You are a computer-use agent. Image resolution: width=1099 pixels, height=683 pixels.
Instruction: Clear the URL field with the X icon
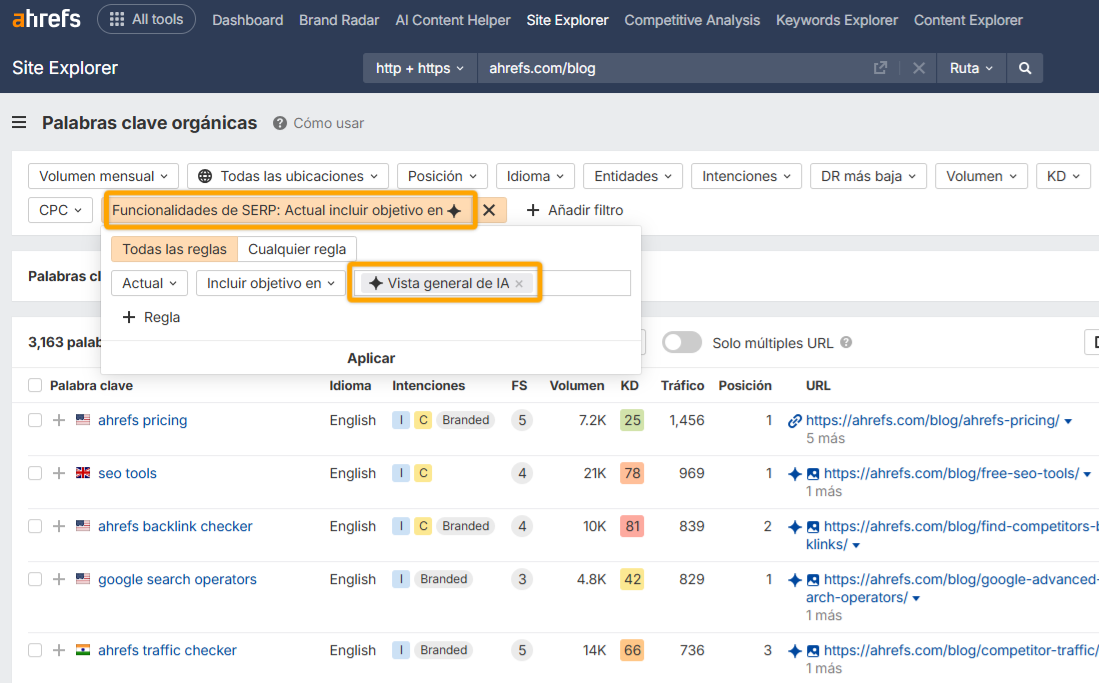[919, 68]
